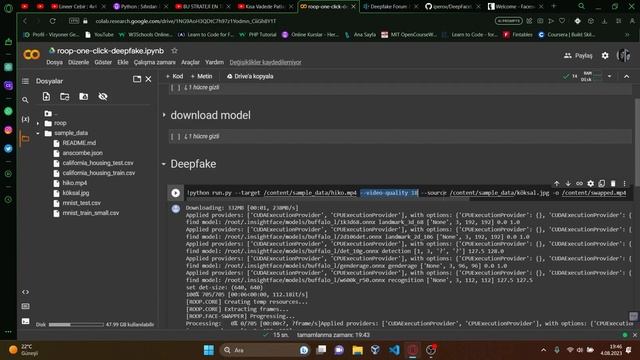The height and width of the screenshot is (360, 640).
Task: Select köksal.jpg in file tree
Action: (x=76, y=193)
